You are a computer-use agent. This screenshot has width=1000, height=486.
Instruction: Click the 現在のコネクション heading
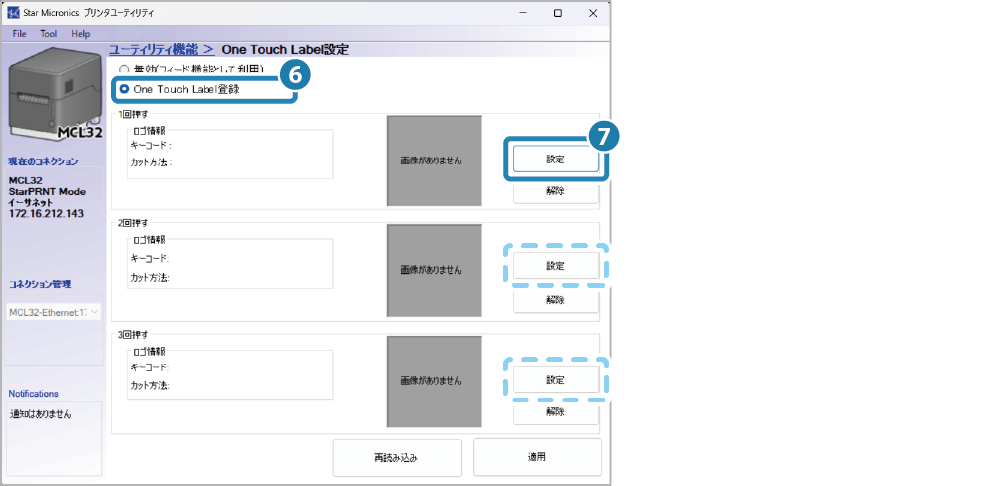tap(44, 161)
